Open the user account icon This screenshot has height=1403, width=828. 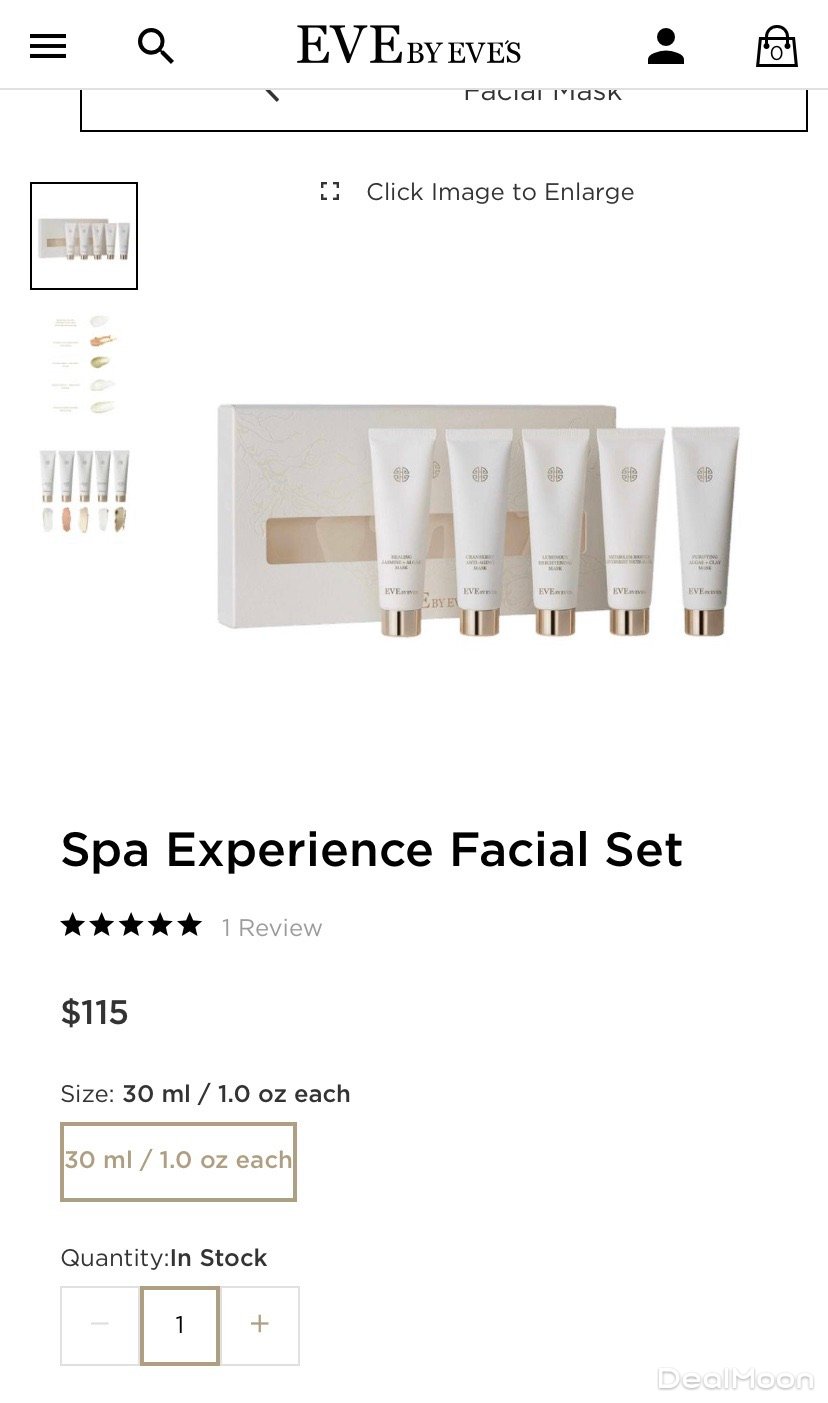pyautogui.click(x=666, y=46)
